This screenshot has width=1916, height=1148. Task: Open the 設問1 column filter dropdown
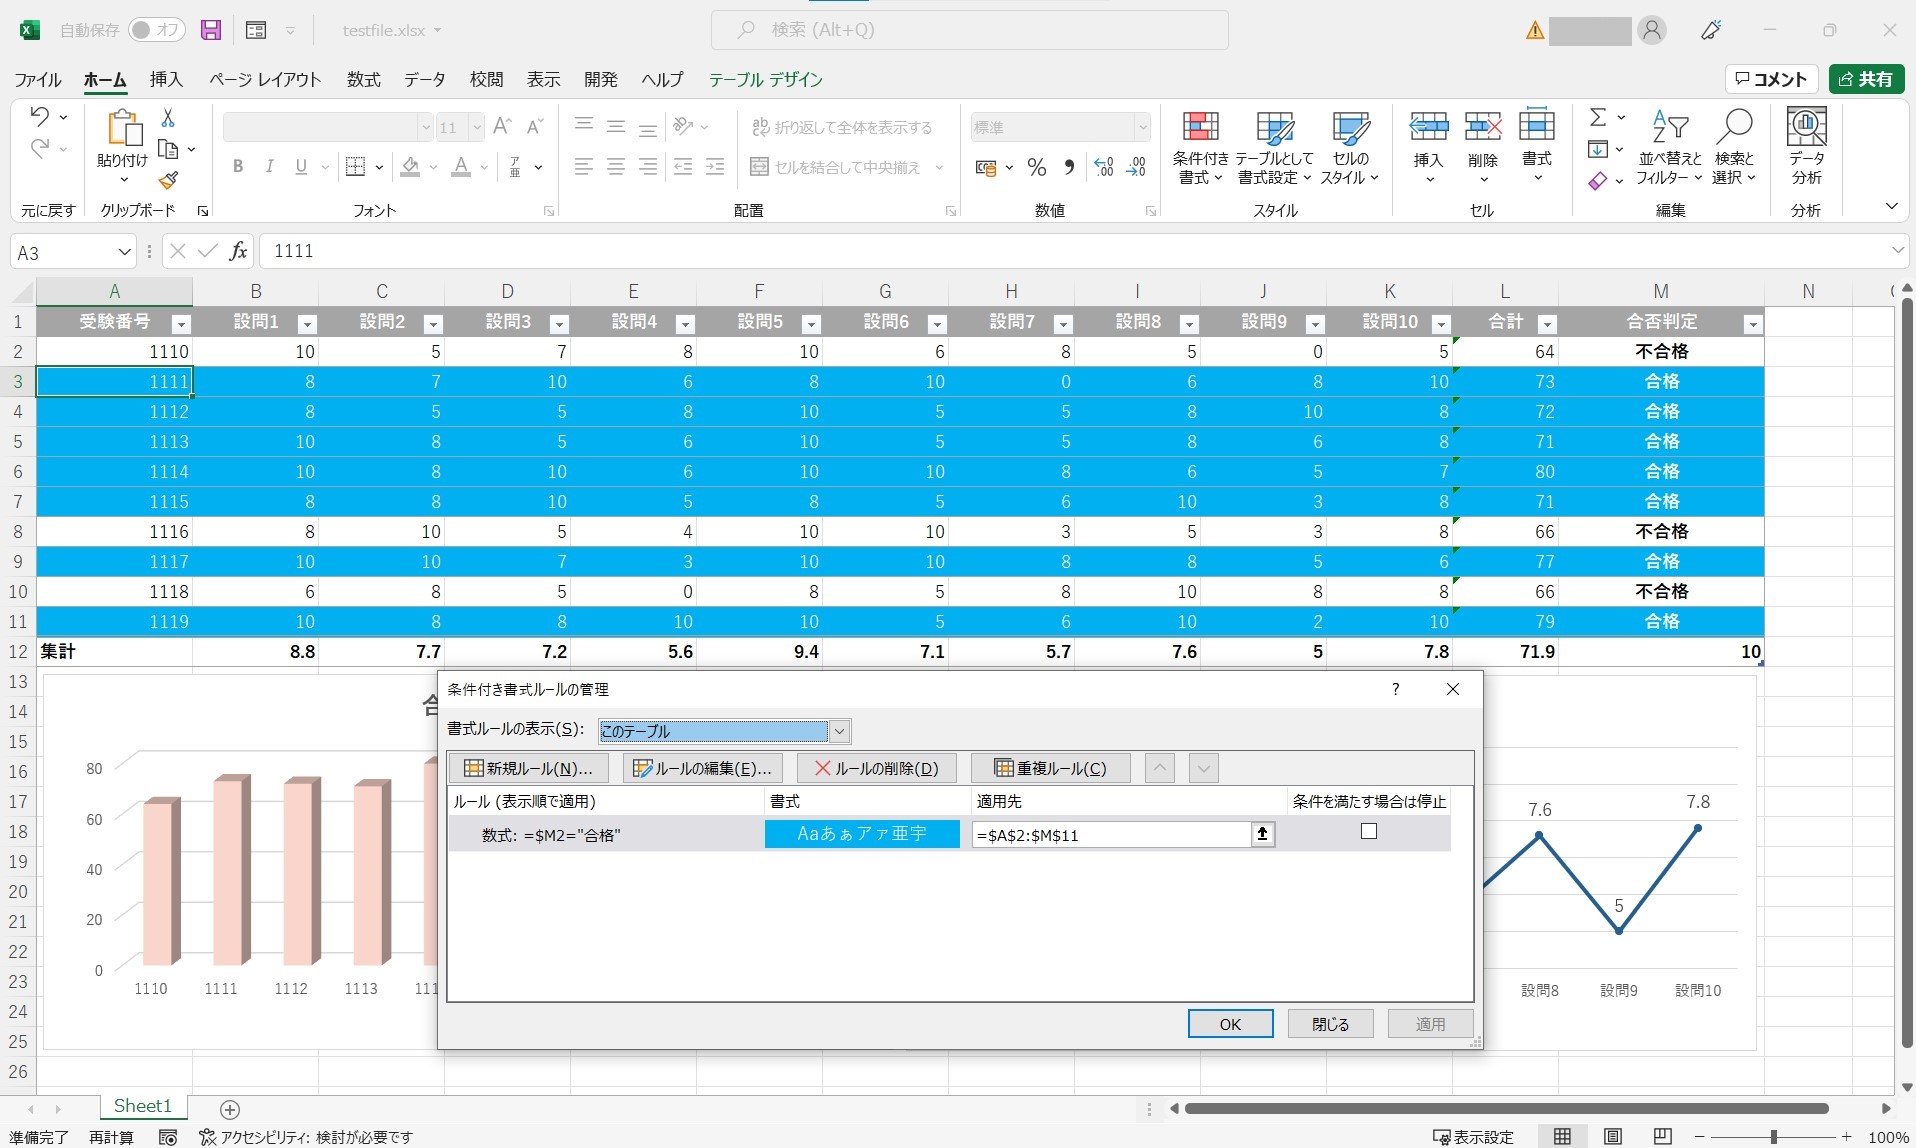[307, 324]
